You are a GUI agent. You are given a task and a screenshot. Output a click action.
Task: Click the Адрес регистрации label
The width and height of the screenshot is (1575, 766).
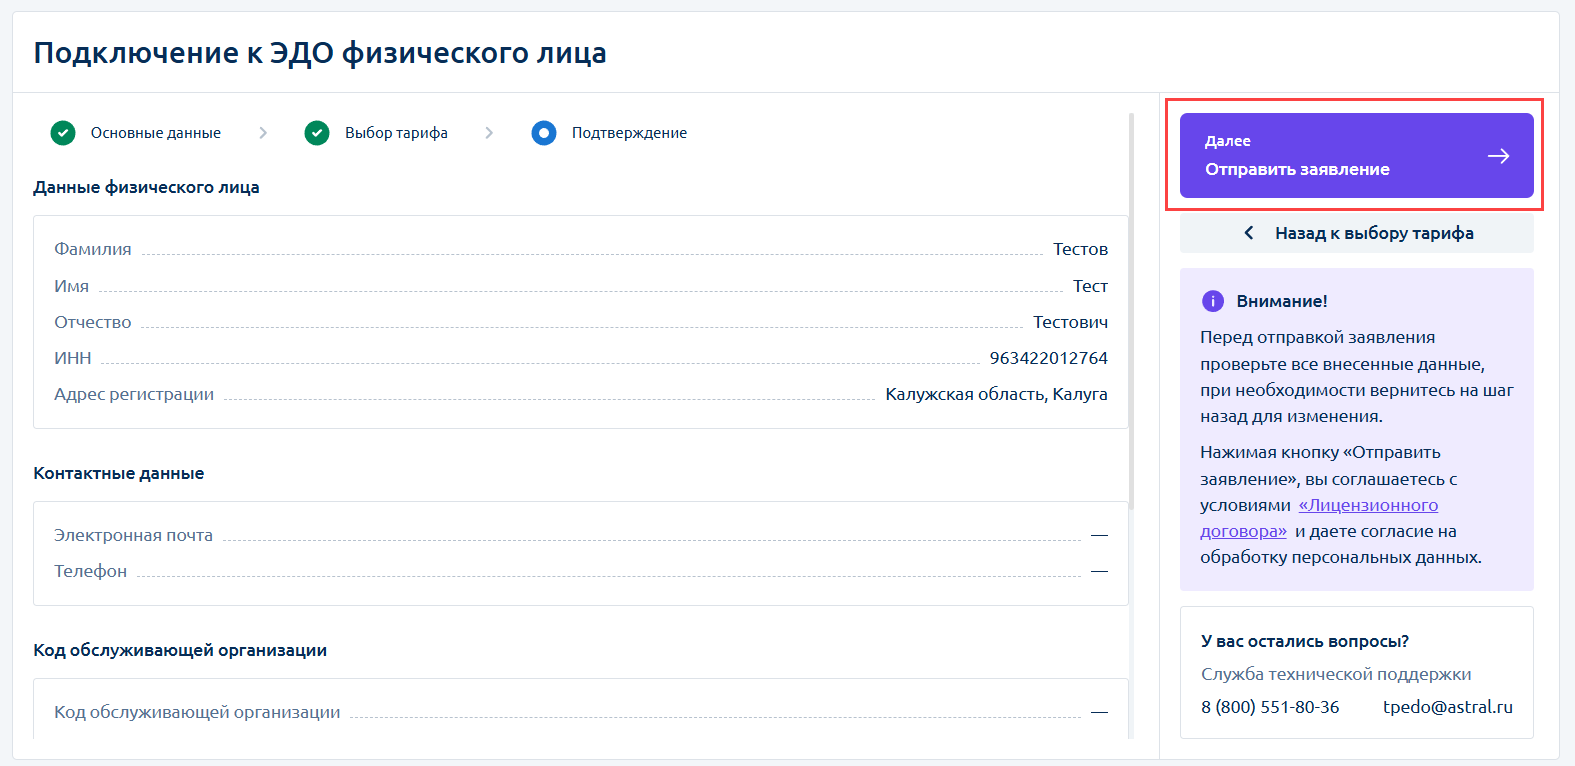pos(134,394)
